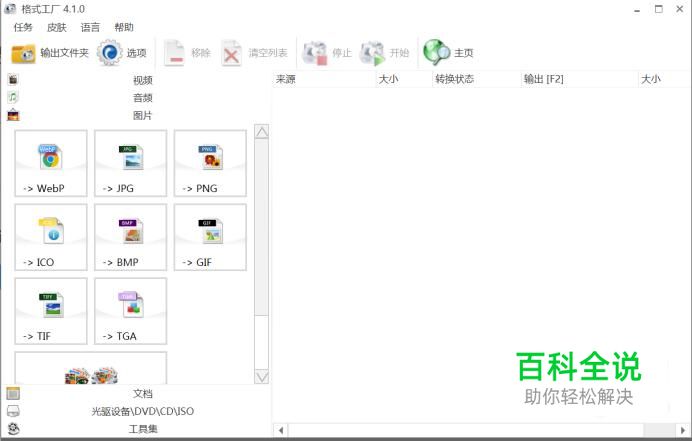Select the -> GIF conversion icon
Viewport: 692px width, 441px height.
[210, 237]
